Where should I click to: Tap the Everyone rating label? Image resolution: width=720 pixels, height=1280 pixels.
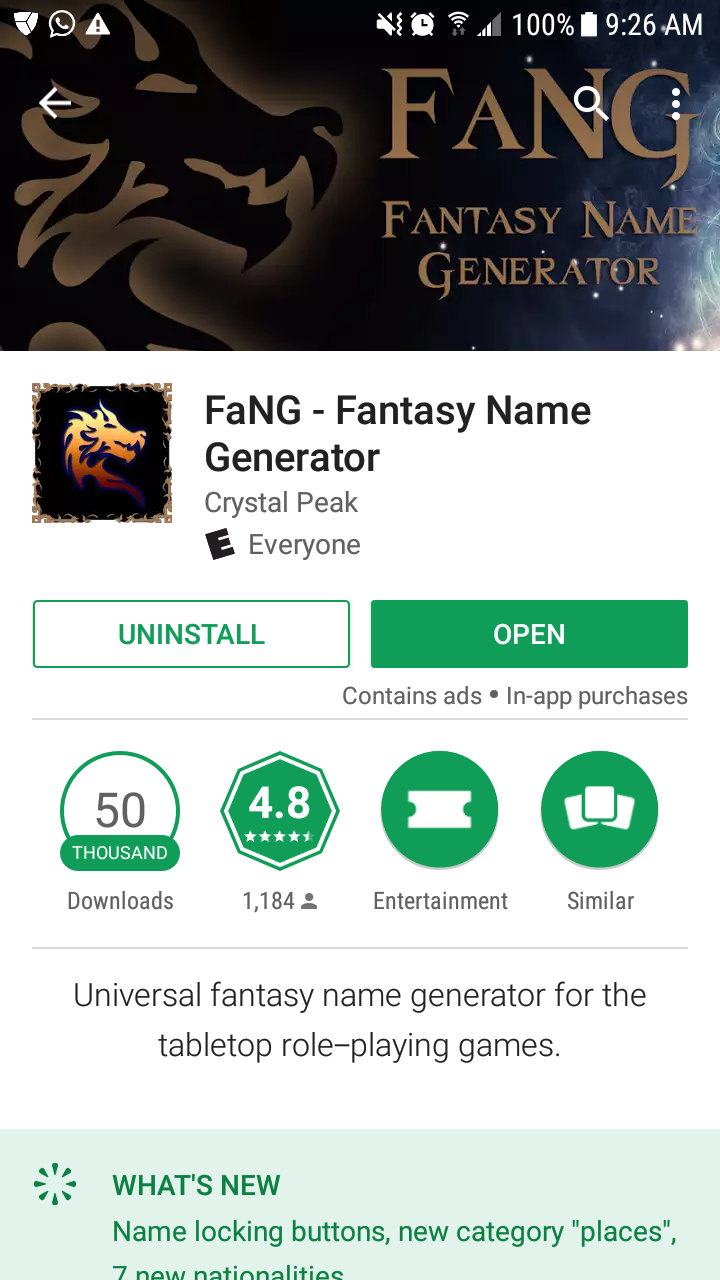click(304, 545)
